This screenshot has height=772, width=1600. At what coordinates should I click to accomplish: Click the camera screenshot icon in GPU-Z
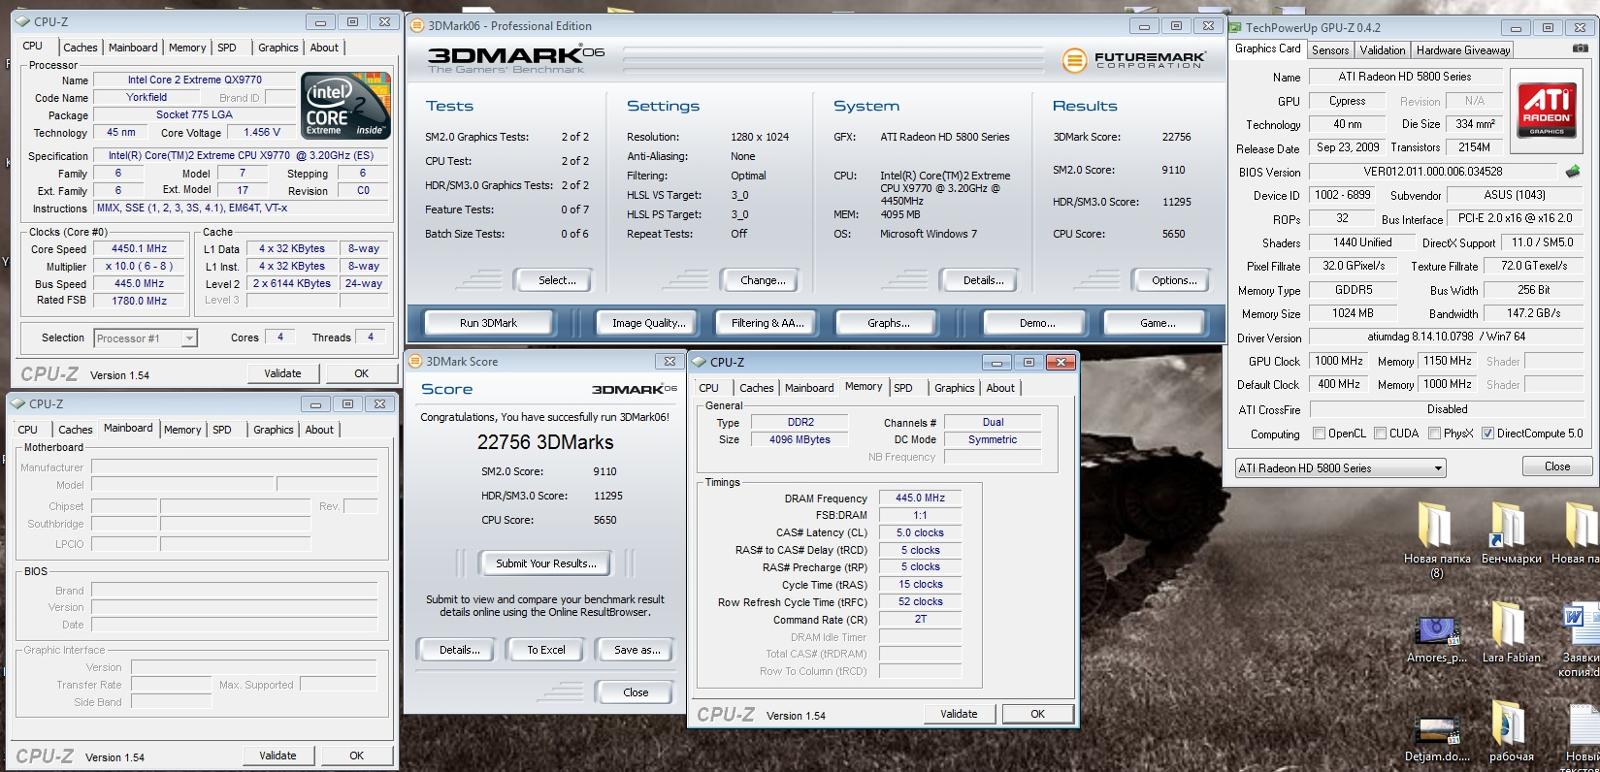click(x=1580, y=48)
